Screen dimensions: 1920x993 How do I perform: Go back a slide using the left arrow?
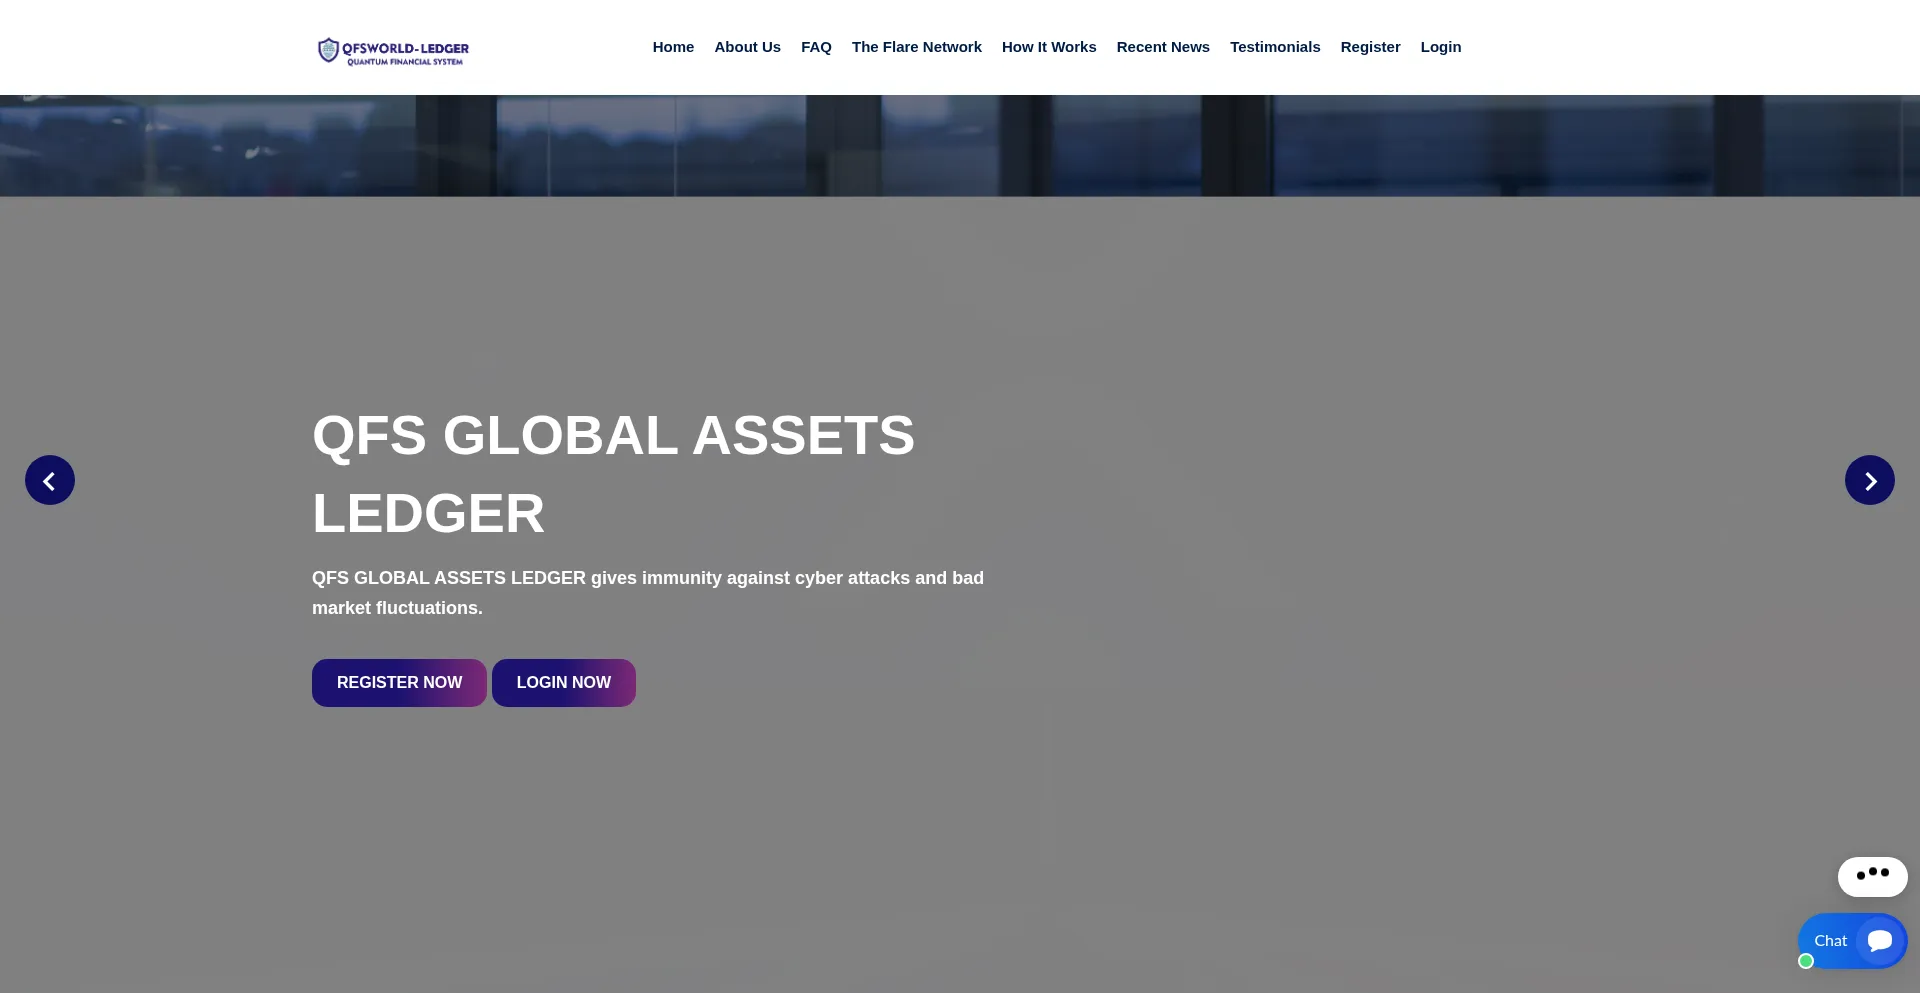coord(48,480)
